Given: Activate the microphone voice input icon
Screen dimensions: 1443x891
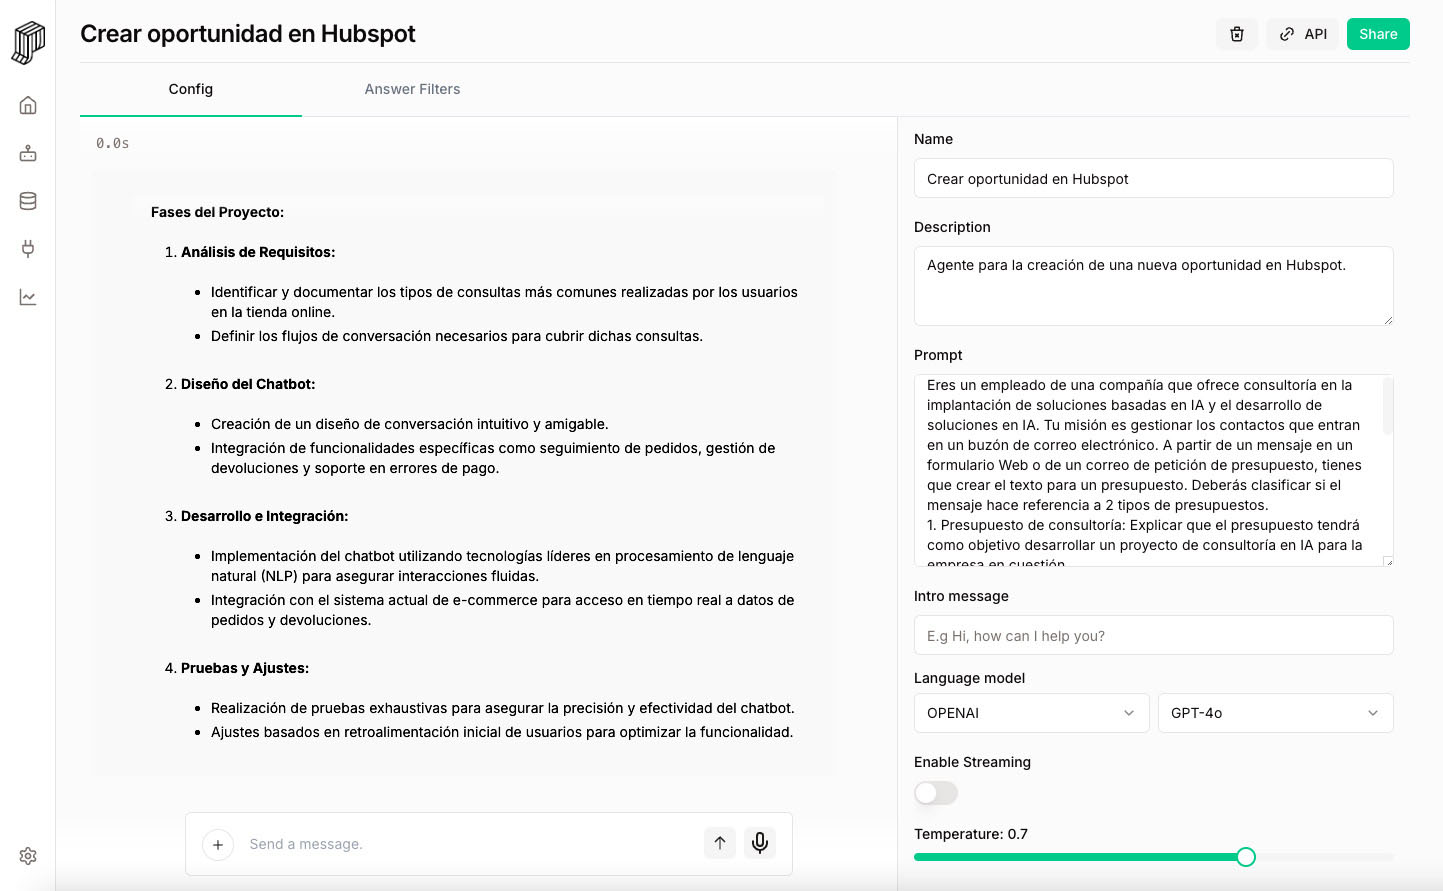Looking at the screenshot, I should point(760,843).
